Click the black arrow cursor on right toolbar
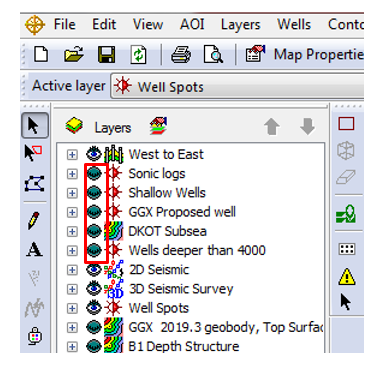The width and height of the screenshot is (378, 365). 345,301
